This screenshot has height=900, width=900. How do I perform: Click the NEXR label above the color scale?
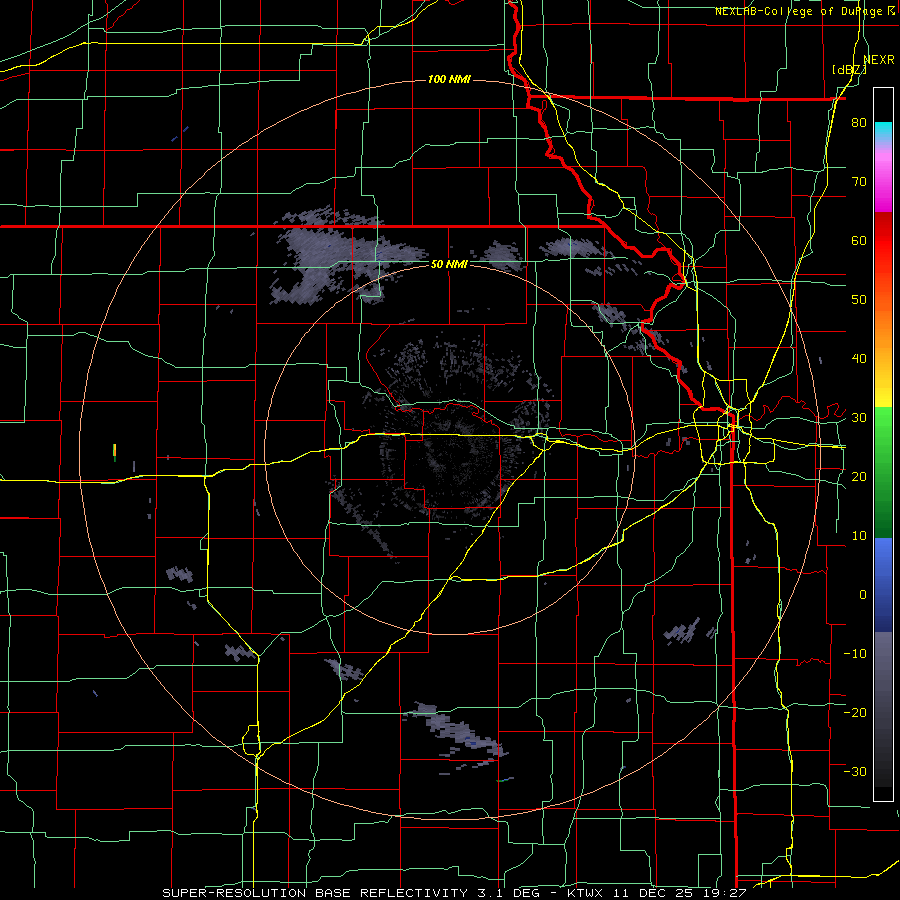pos(879,60)
